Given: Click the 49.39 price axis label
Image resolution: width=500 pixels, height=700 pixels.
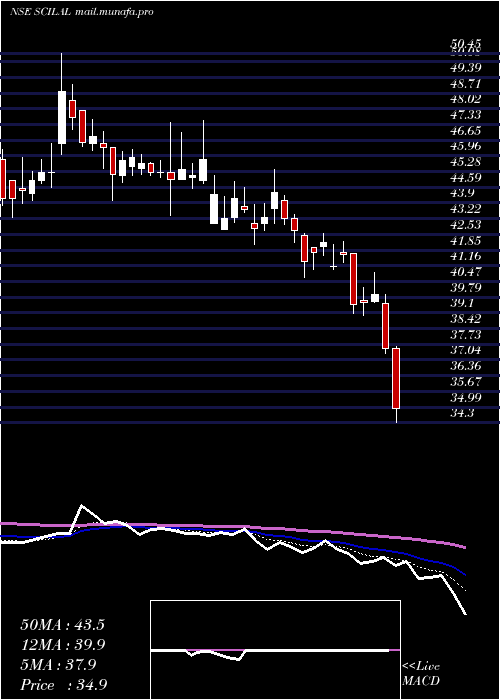Looking at the screenshot, I should [466, 67].
